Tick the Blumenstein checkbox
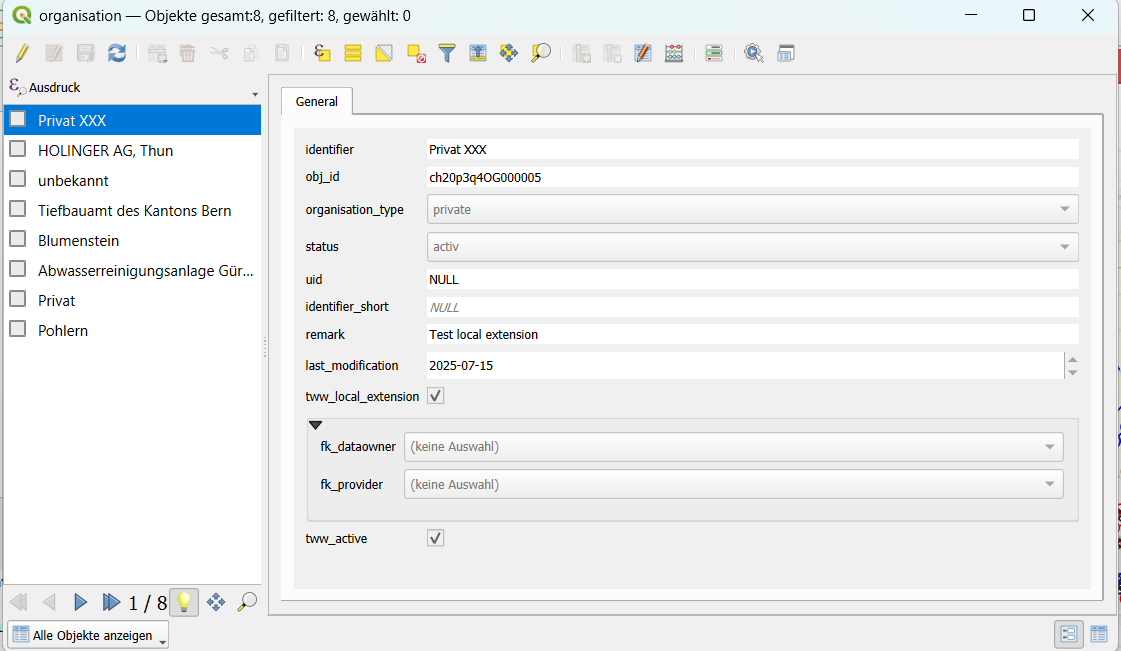 point(18,239)
